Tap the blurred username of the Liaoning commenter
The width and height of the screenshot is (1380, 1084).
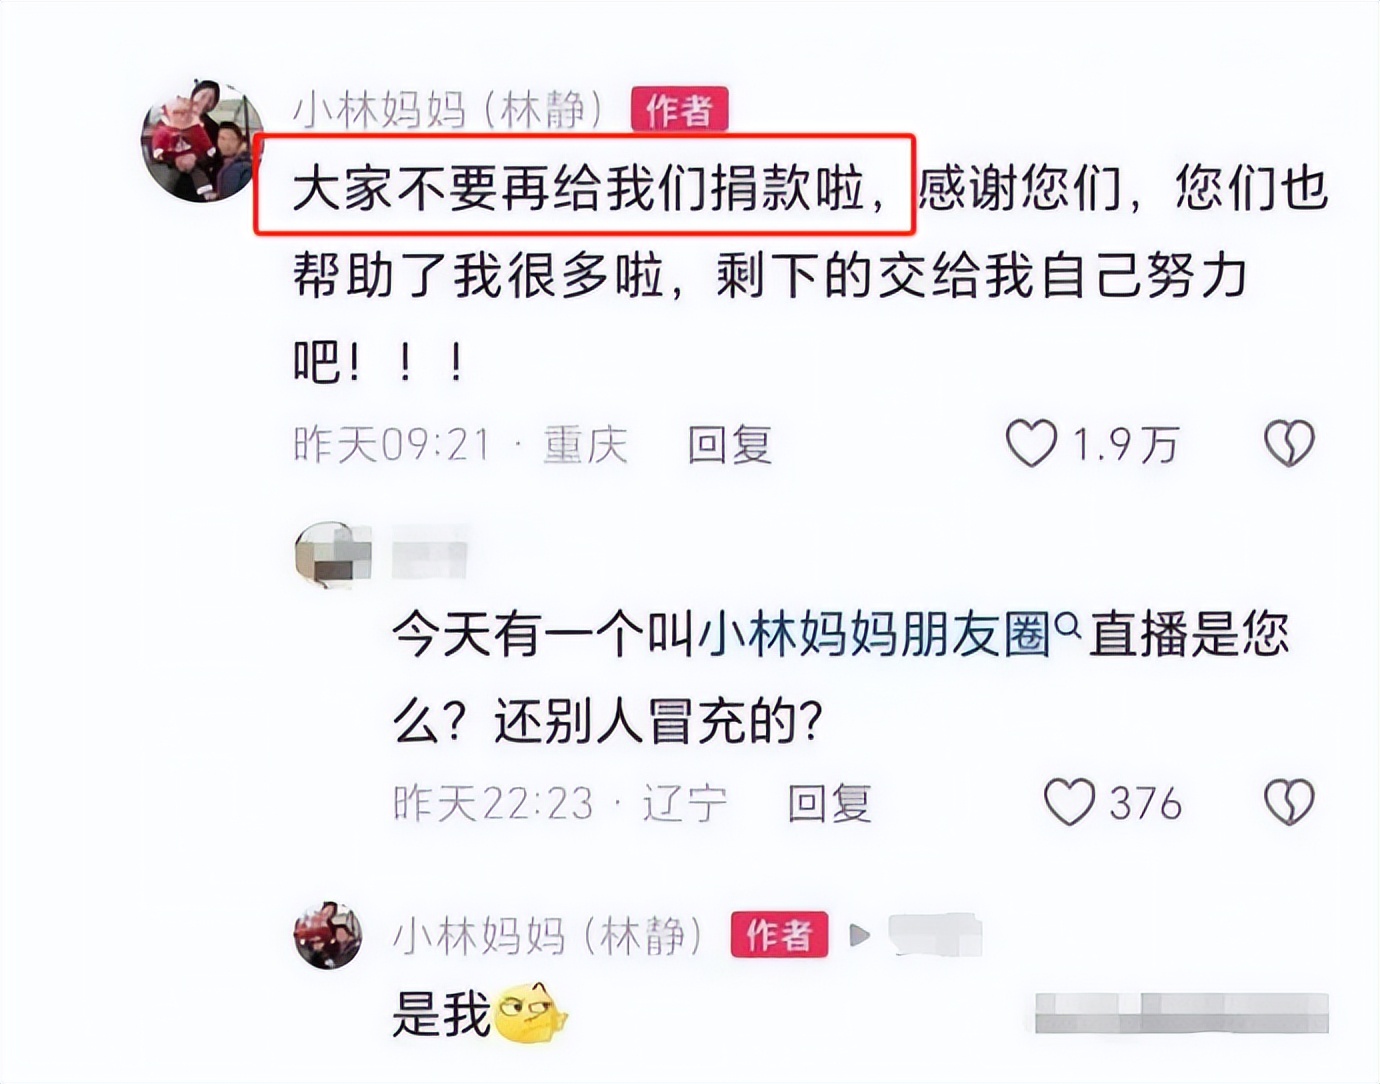point(430,552)
